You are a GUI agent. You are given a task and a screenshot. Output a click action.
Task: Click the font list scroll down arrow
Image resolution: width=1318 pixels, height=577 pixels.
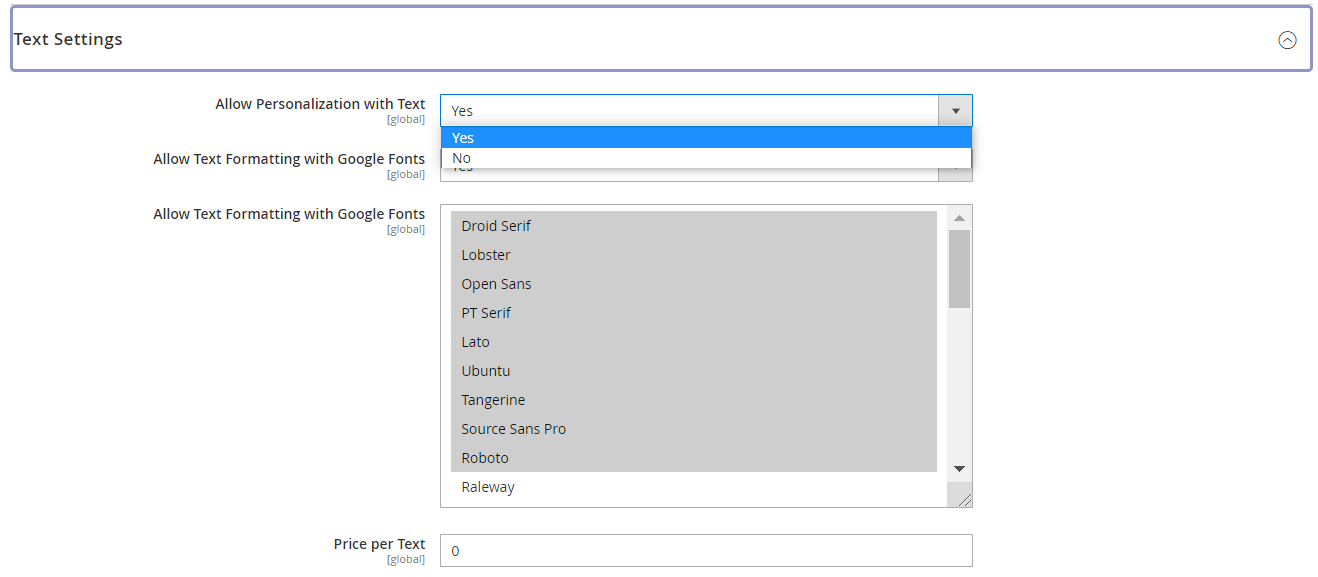959,468
